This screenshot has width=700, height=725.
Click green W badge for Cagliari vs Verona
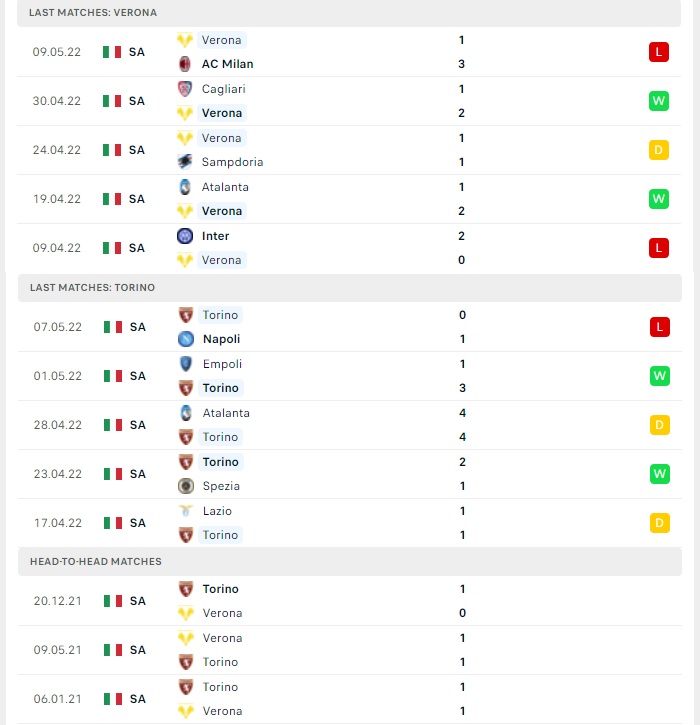659,101
